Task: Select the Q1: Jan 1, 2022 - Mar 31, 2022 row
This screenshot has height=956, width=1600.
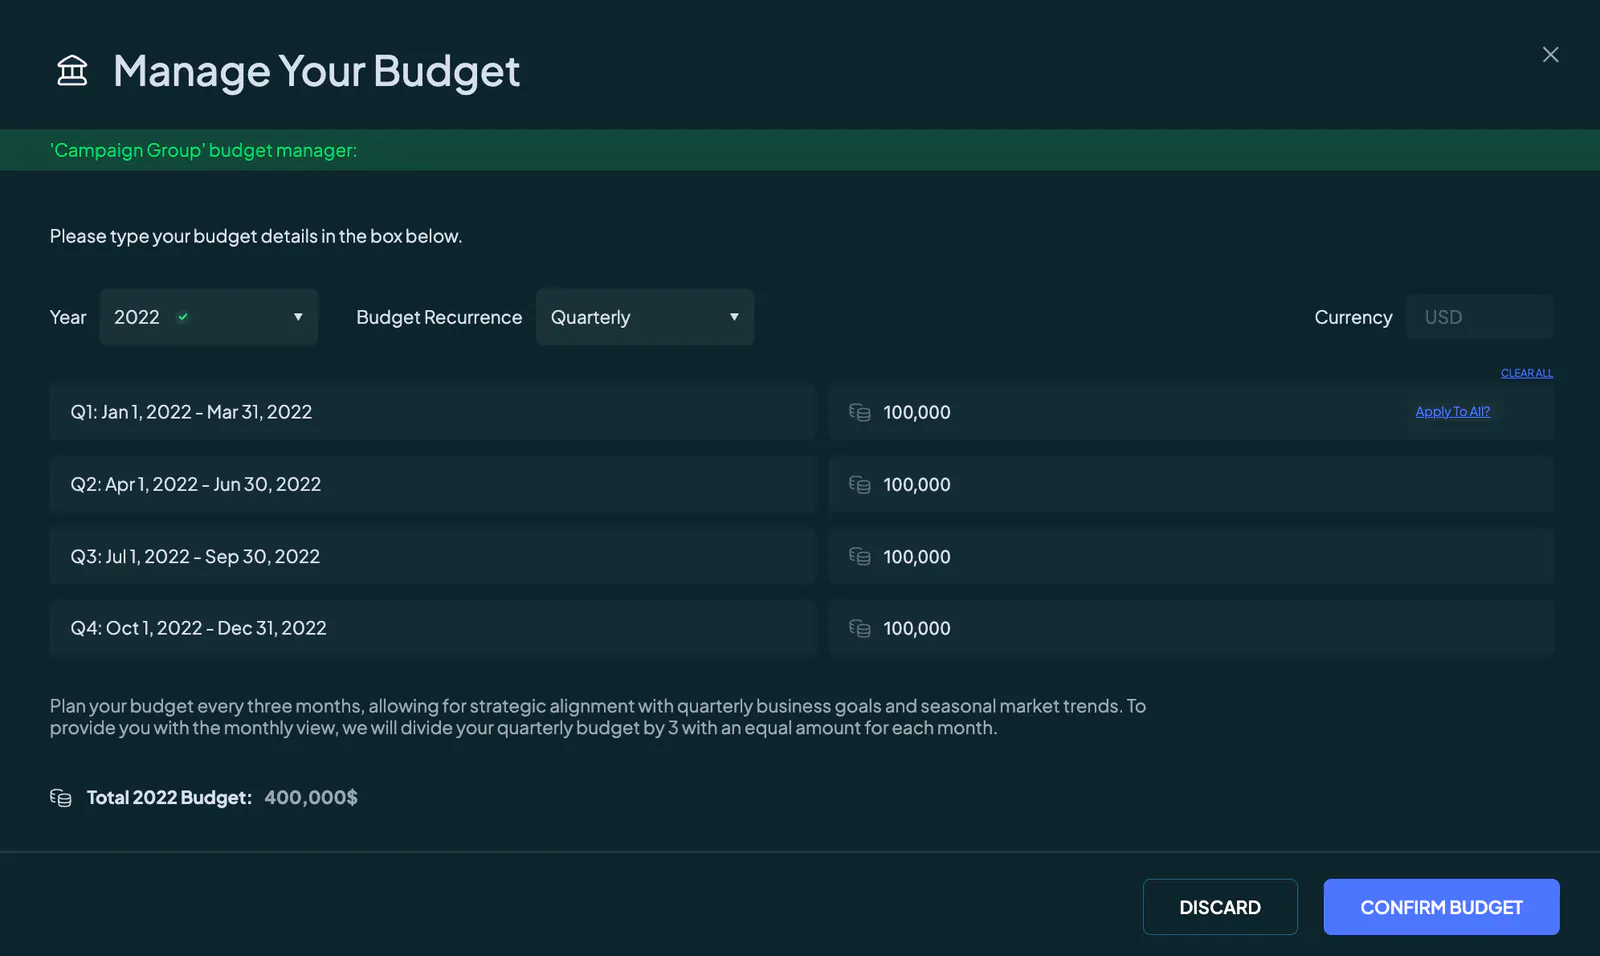Action: (433, 412)
